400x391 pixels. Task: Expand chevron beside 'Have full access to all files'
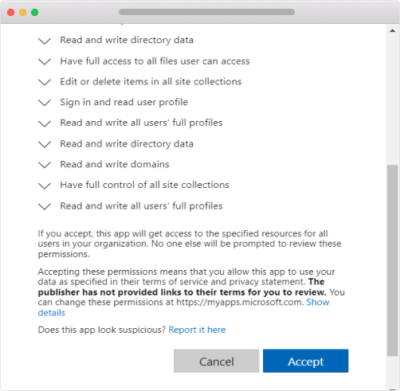tap(44, 62)
